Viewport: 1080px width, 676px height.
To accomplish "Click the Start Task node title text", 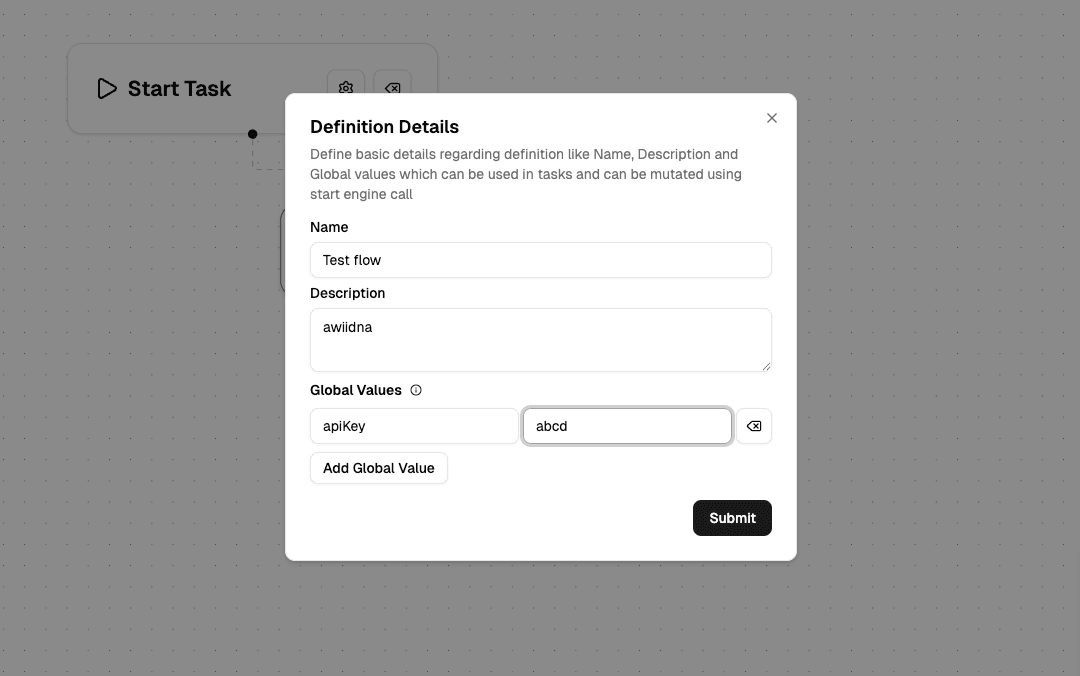I will [179, 89].
